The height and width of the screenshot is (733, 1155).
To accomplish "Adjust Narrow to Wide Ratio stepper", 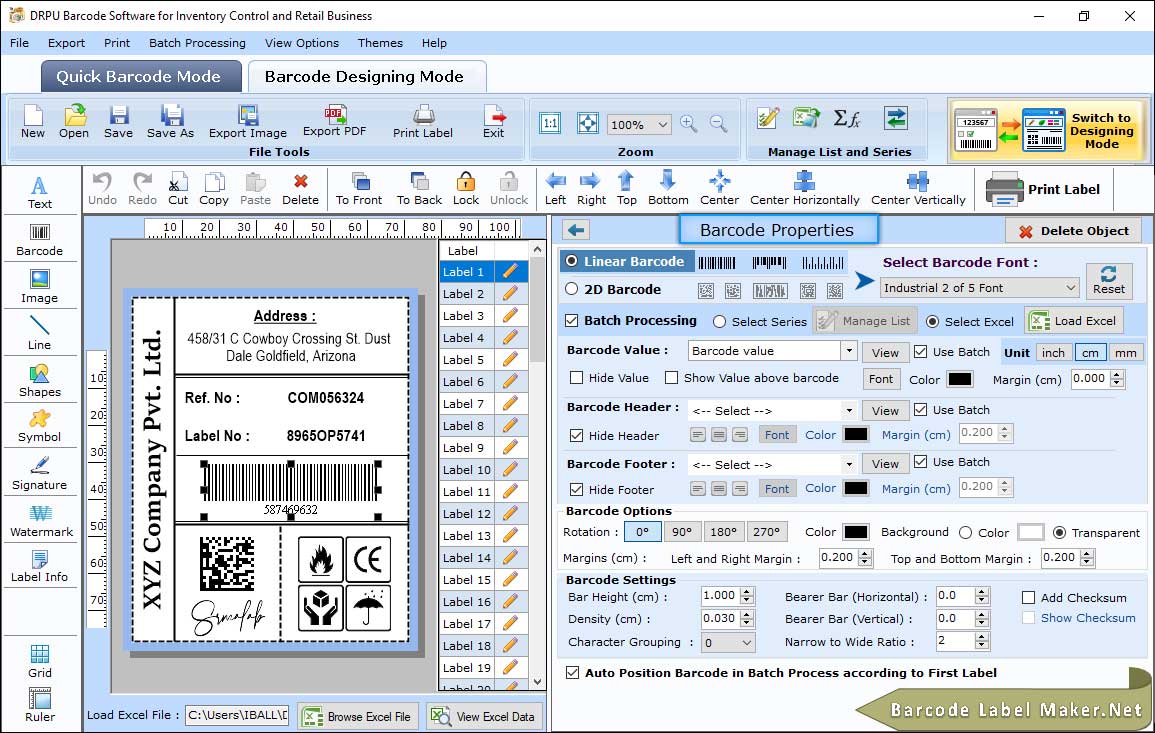I will point(981,641).
